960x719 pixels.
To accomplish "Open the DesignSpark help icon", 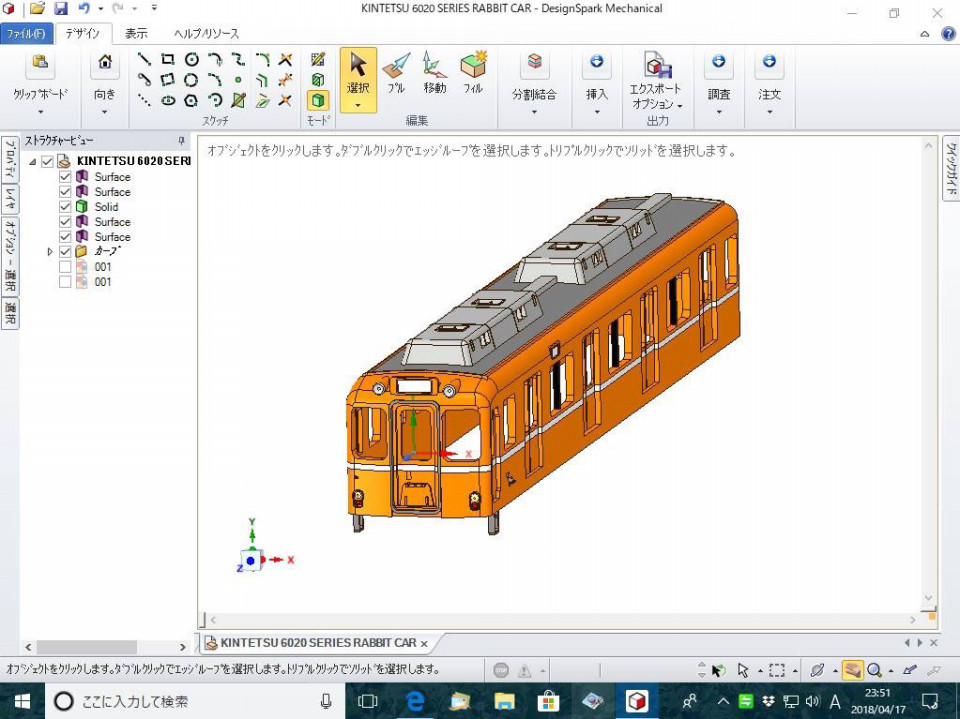I will click(x=948, y=33).
